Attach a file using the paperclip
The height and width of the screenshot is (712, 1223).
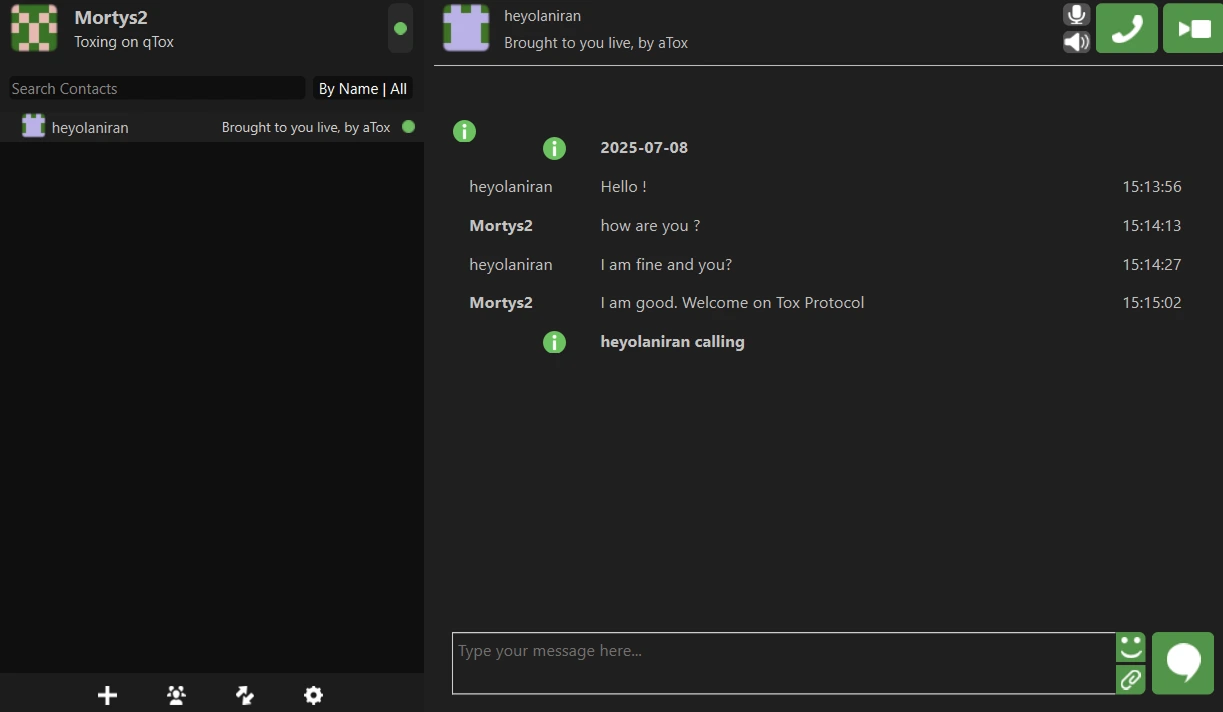[x=1131, y=680]
